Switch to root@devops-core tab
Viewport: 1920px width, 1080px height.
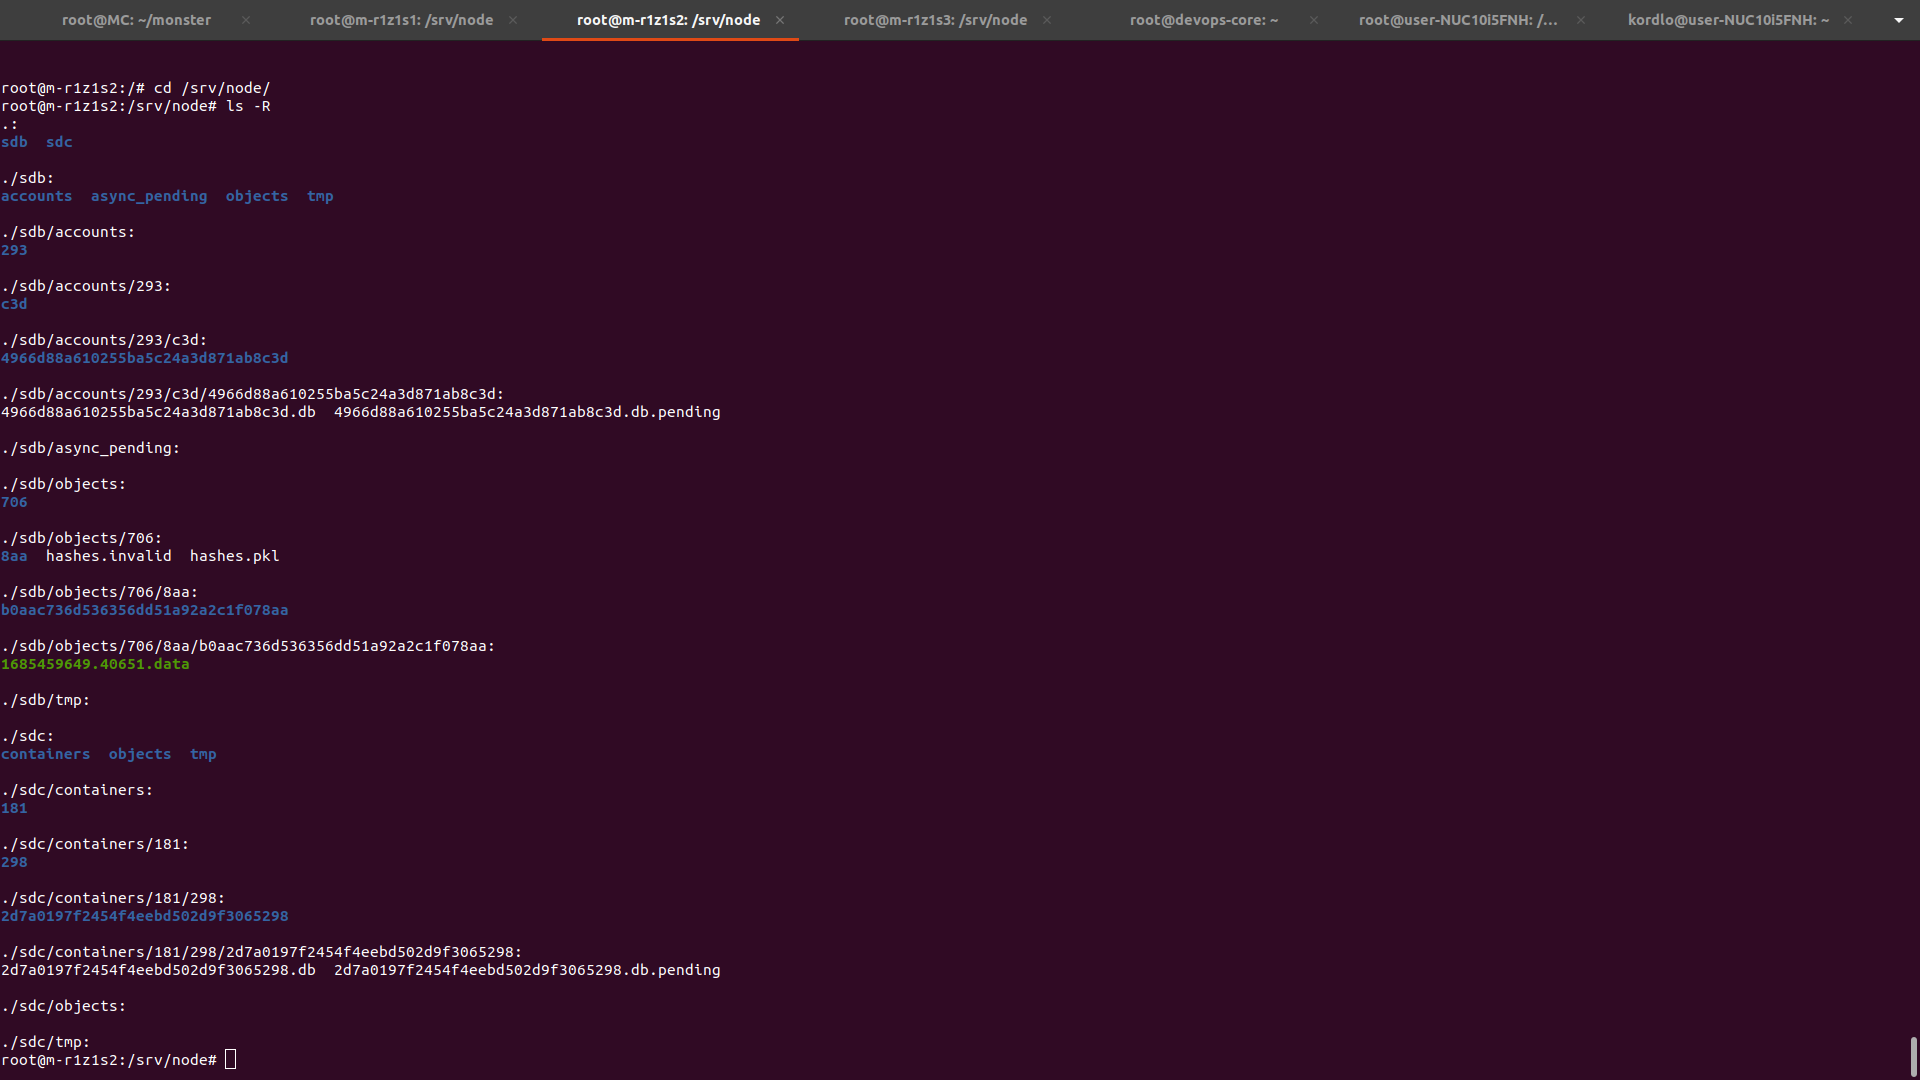click(x=1203, y=20)
